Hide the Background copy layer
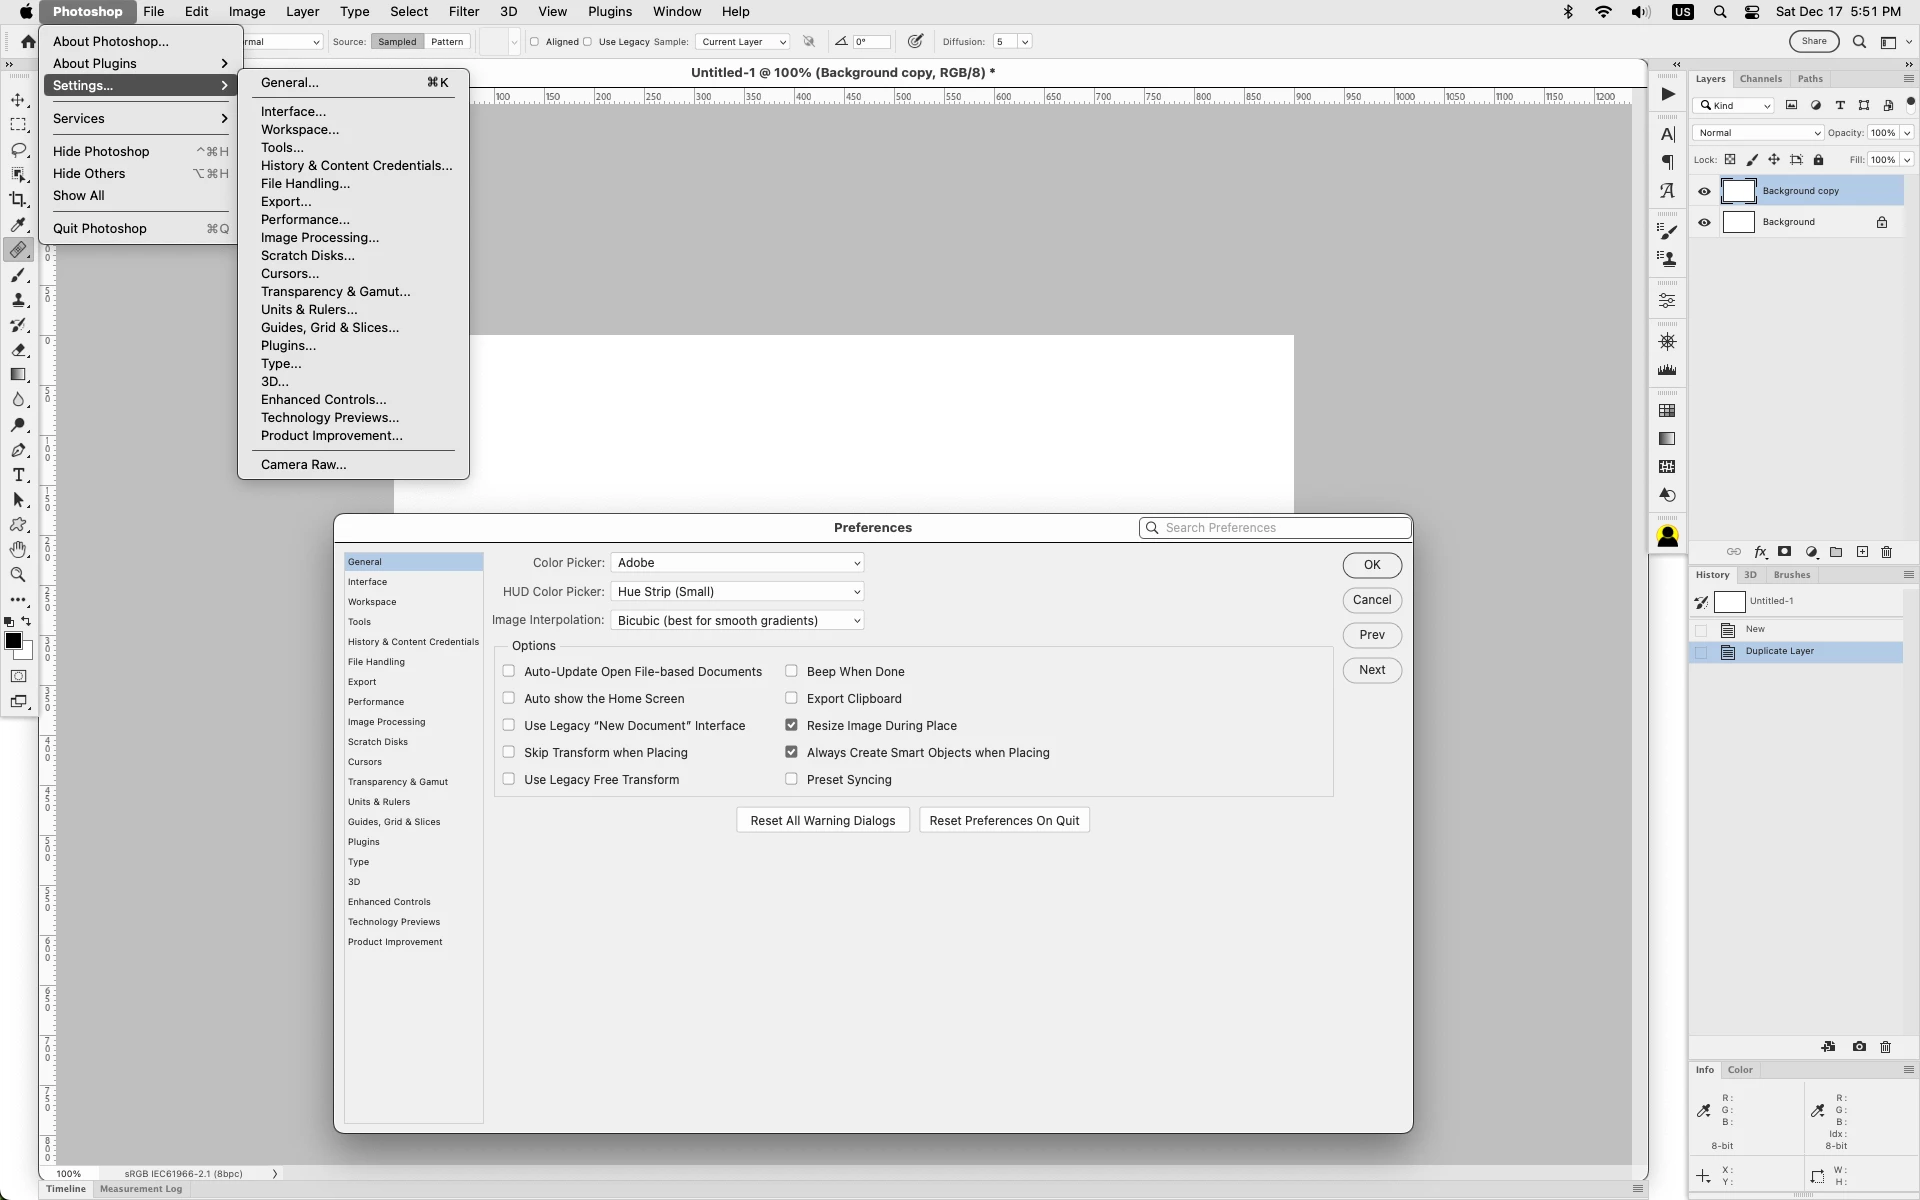The height and width of the screenshot is (1200, 1920). click(x=1704, y=191)
